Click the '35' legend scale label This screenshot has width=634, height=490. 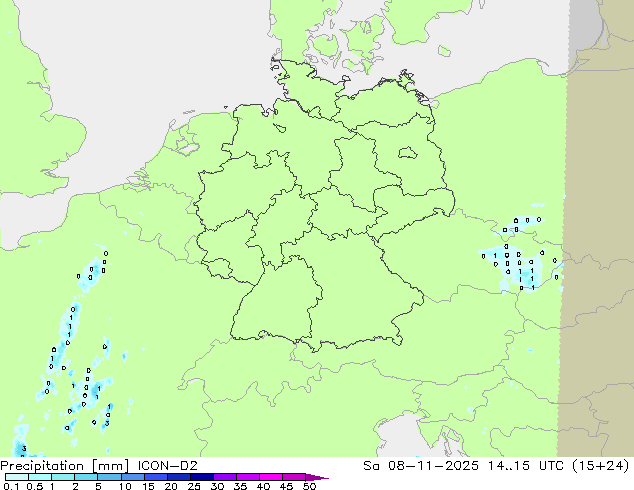(240, 486)
